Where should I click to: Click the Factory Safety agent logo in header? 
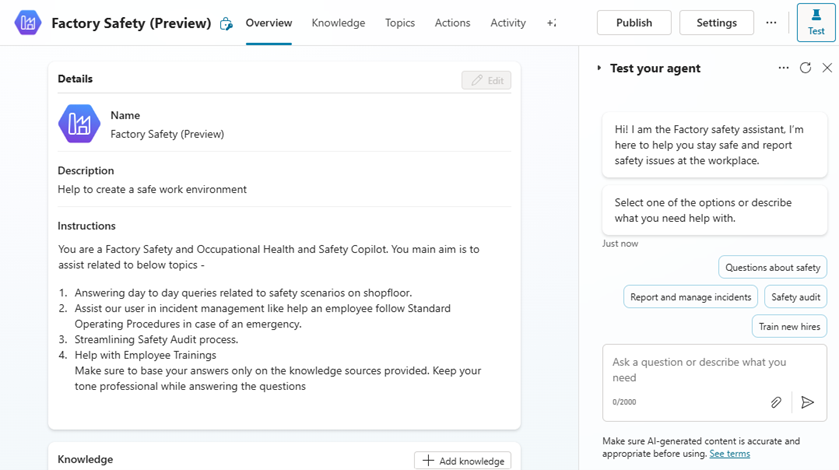tap(28, 22)
